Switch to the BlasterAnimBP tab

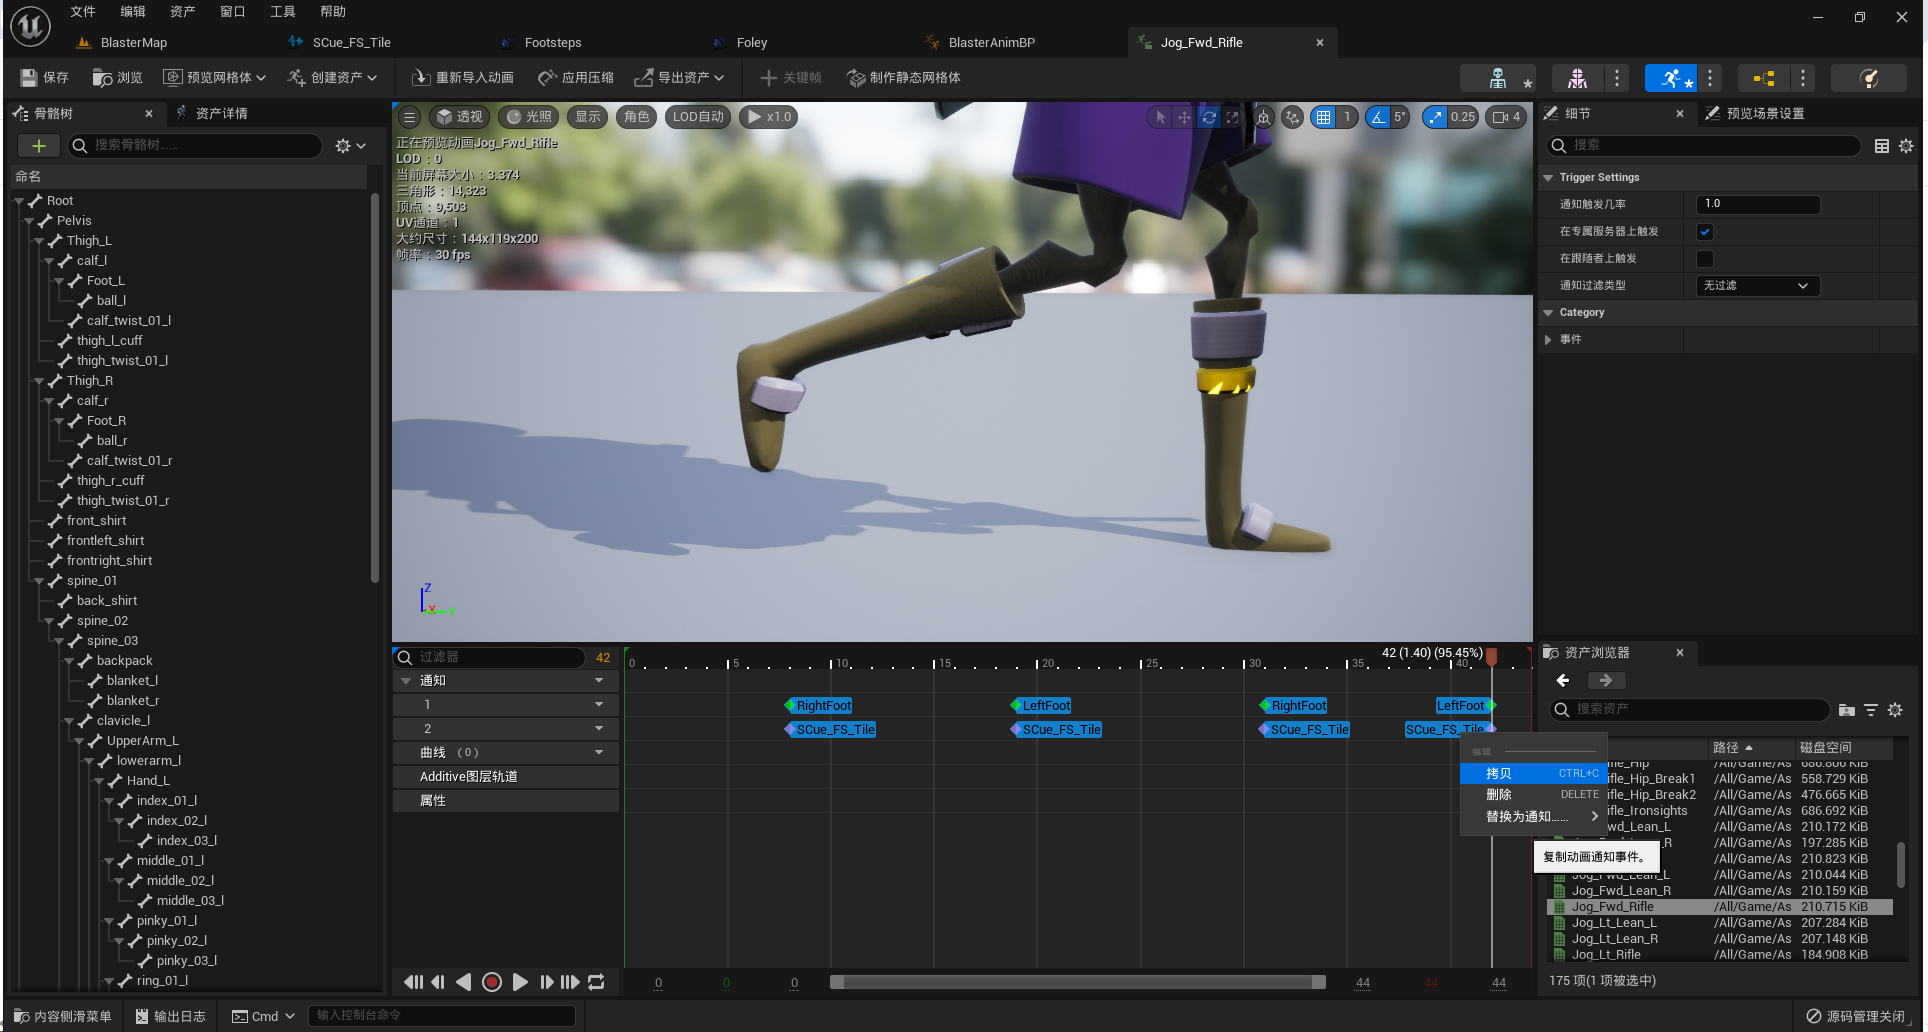(991, 43)
